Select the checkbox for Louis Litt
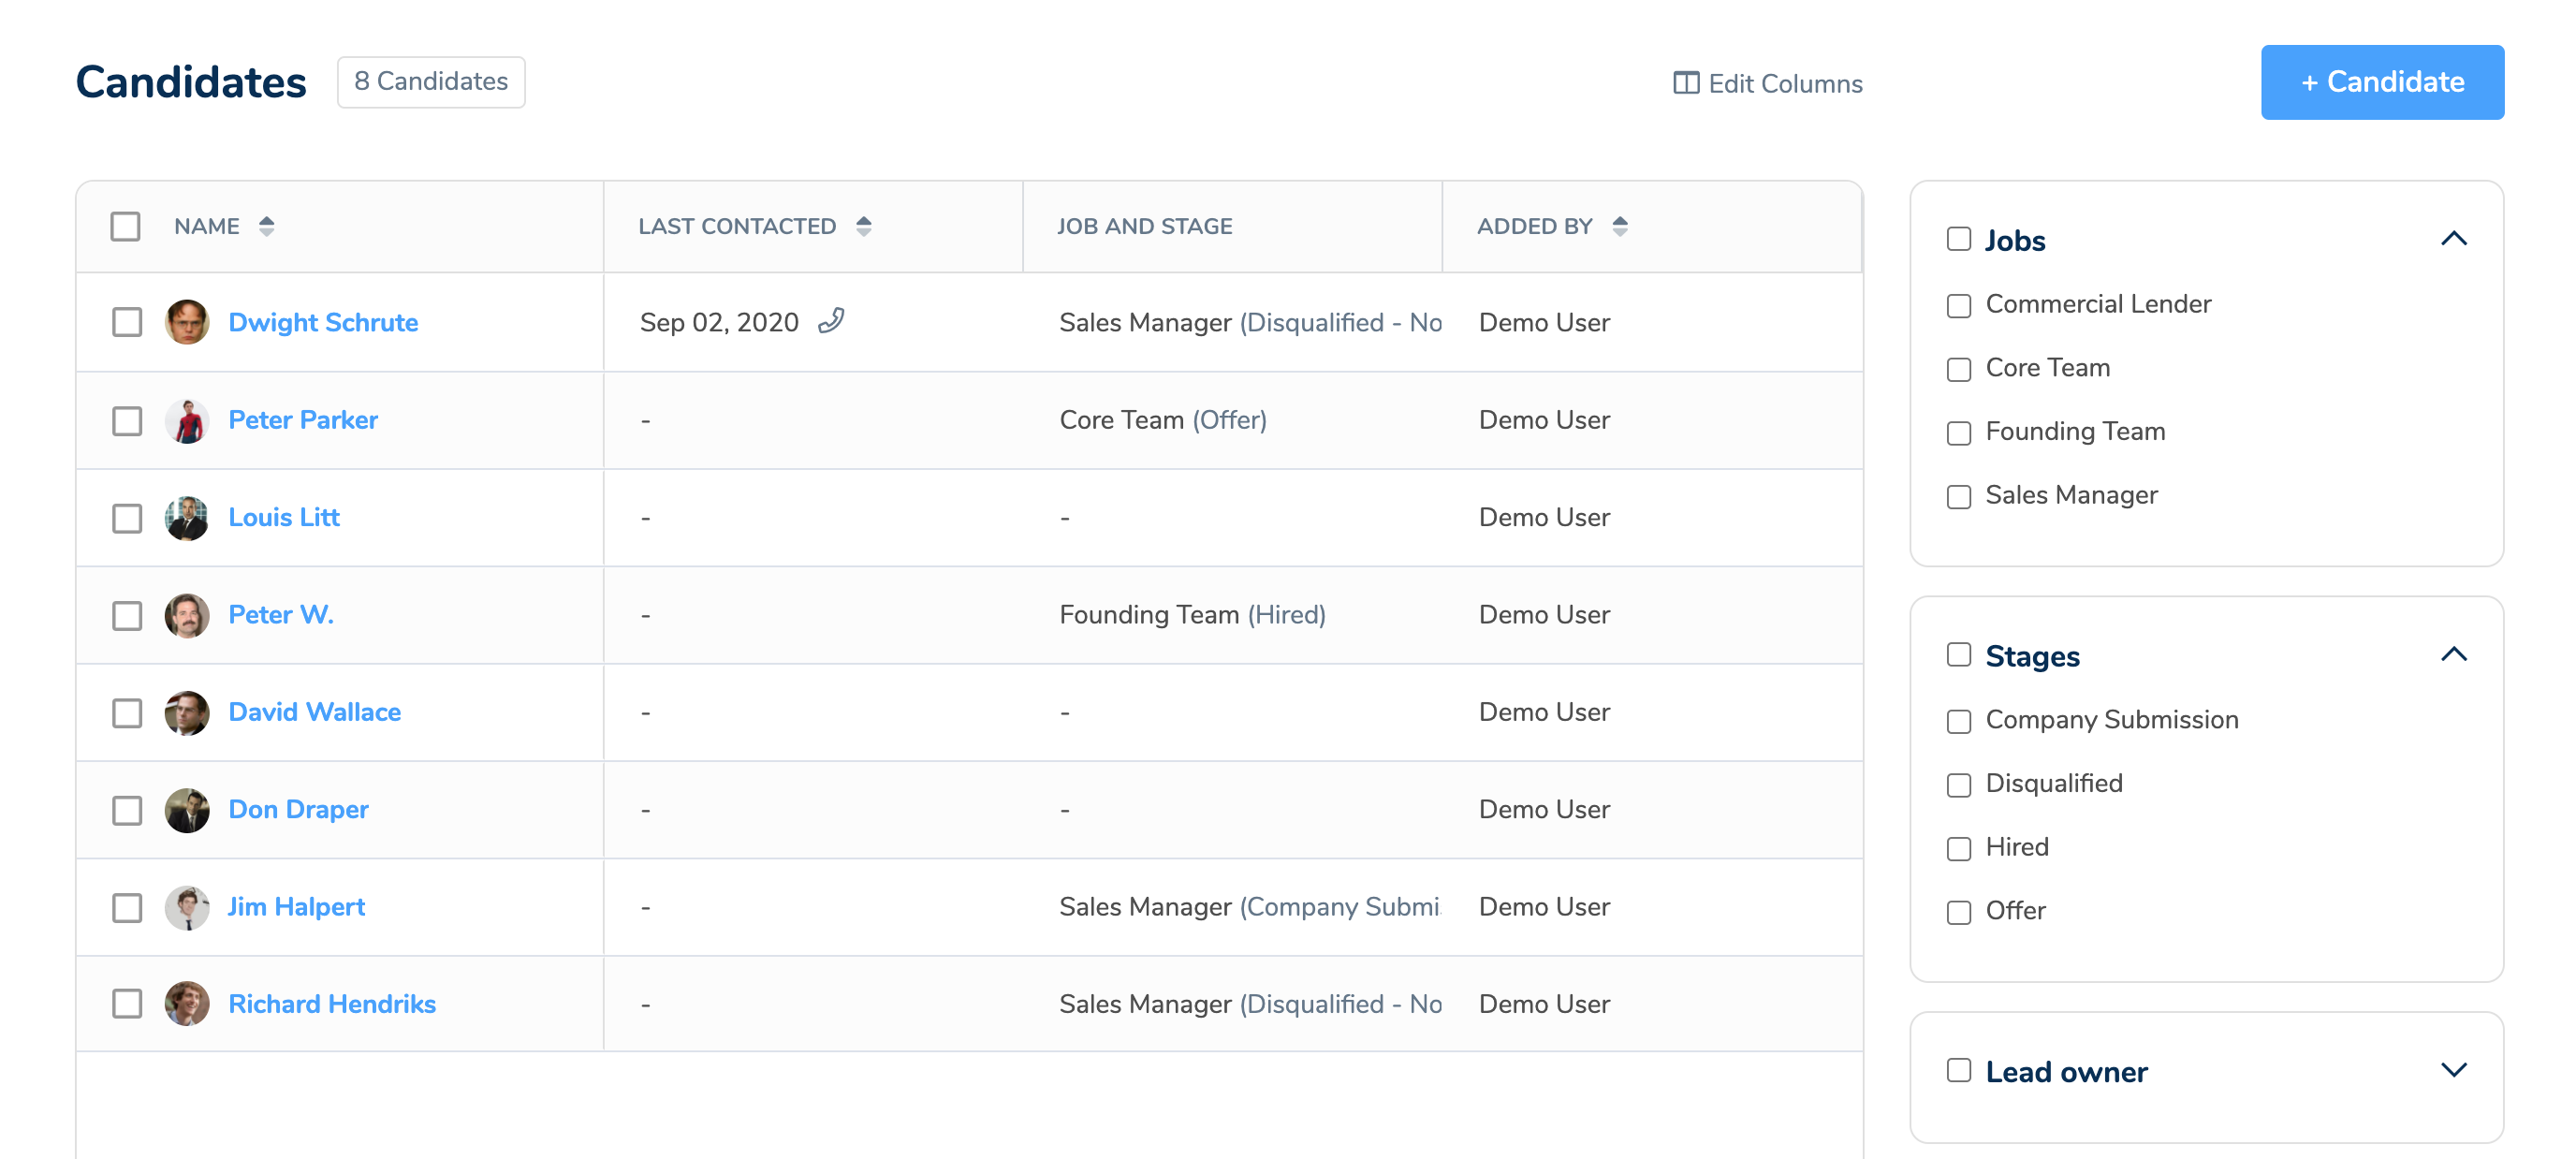The width and height of the screenshot is (2576, 1159). click(127, 518)
